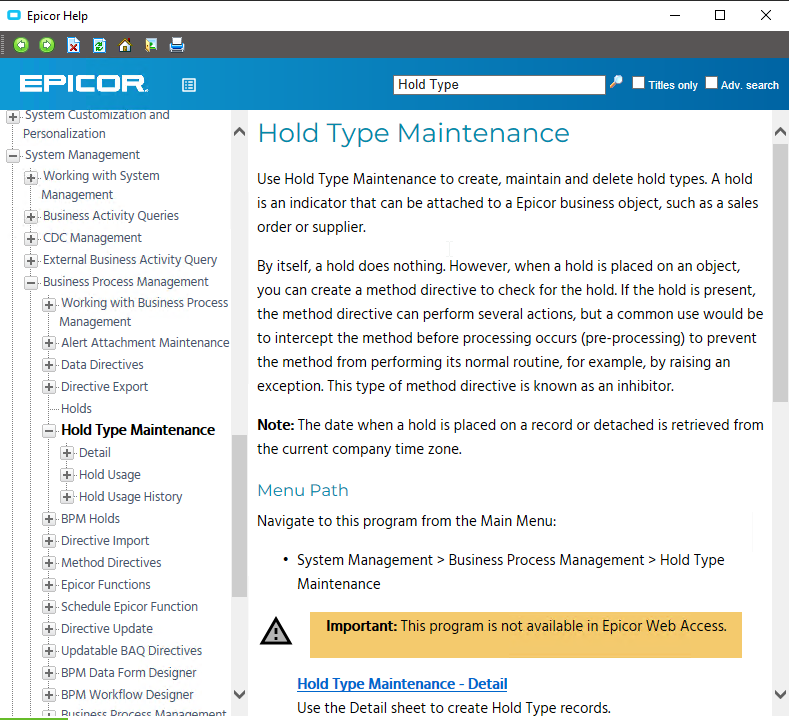The image size is (789, 720).
Task: Click the content pane scroll up arrow
Action: click(780, 132)
